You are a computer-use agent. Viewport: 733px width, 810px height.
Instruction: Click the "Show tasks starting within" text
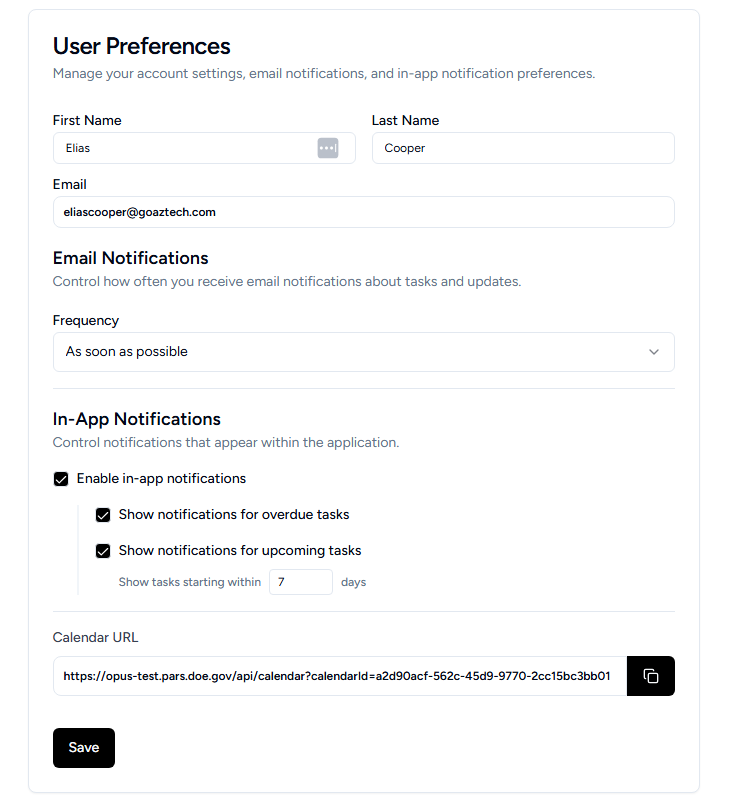(189, 582)
